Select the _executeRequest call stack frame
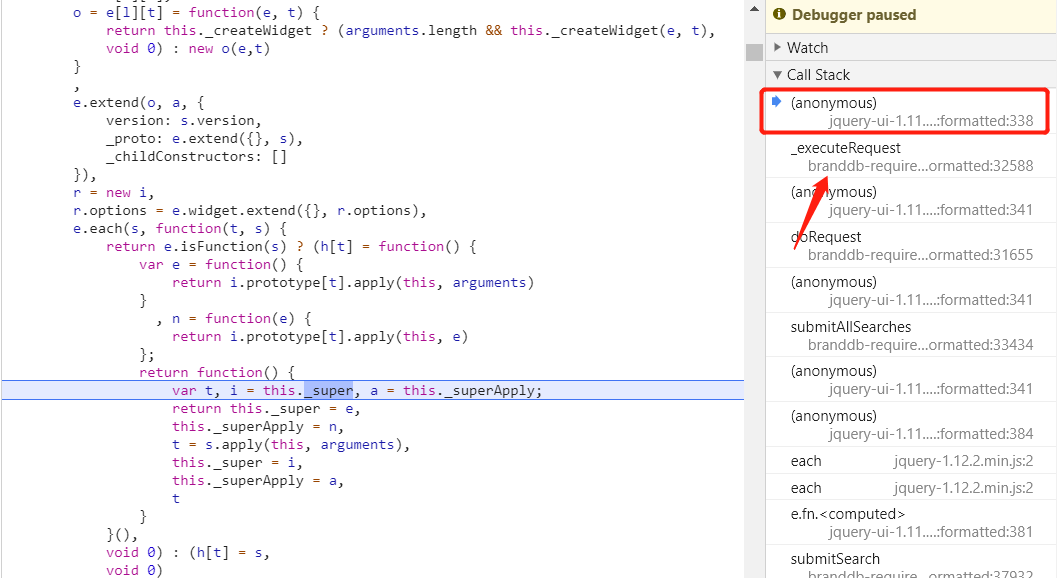Viewport: 1057px width, 578px height. 845,148
